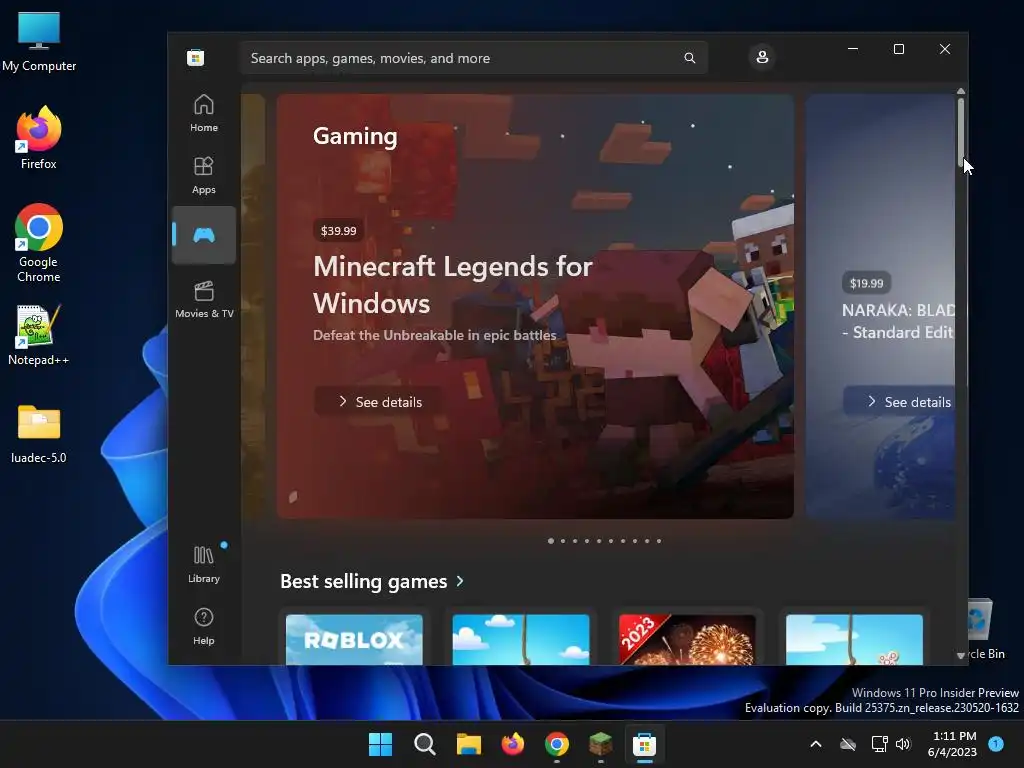The image size is (1024, 768).
Task: Click Microsoft Store taskbar icon
Action: point(645,744)
